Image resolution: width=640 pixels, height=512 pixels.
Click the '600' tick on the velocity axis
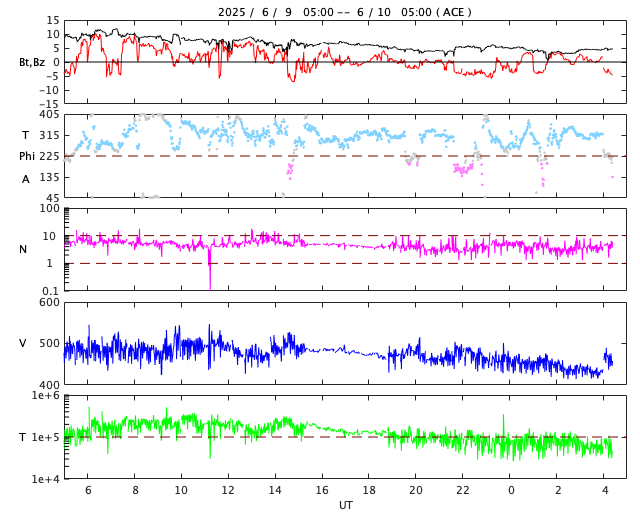tap(49, 303)
